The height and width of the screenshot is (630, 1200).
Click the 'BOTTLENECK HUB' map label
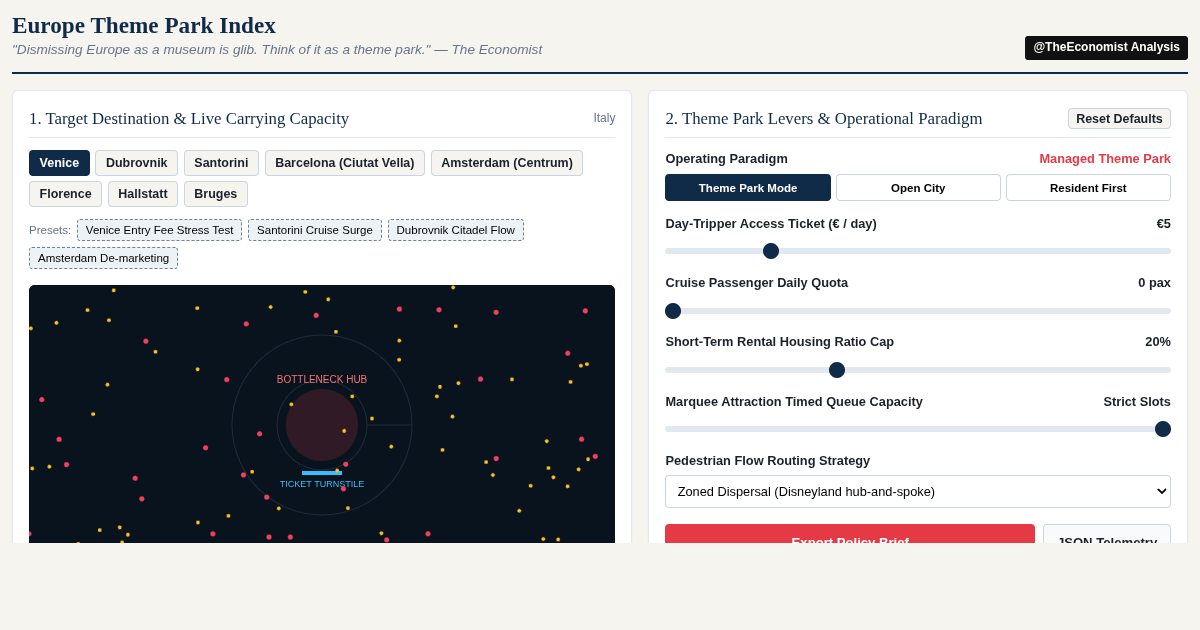[x=322, y=380]
